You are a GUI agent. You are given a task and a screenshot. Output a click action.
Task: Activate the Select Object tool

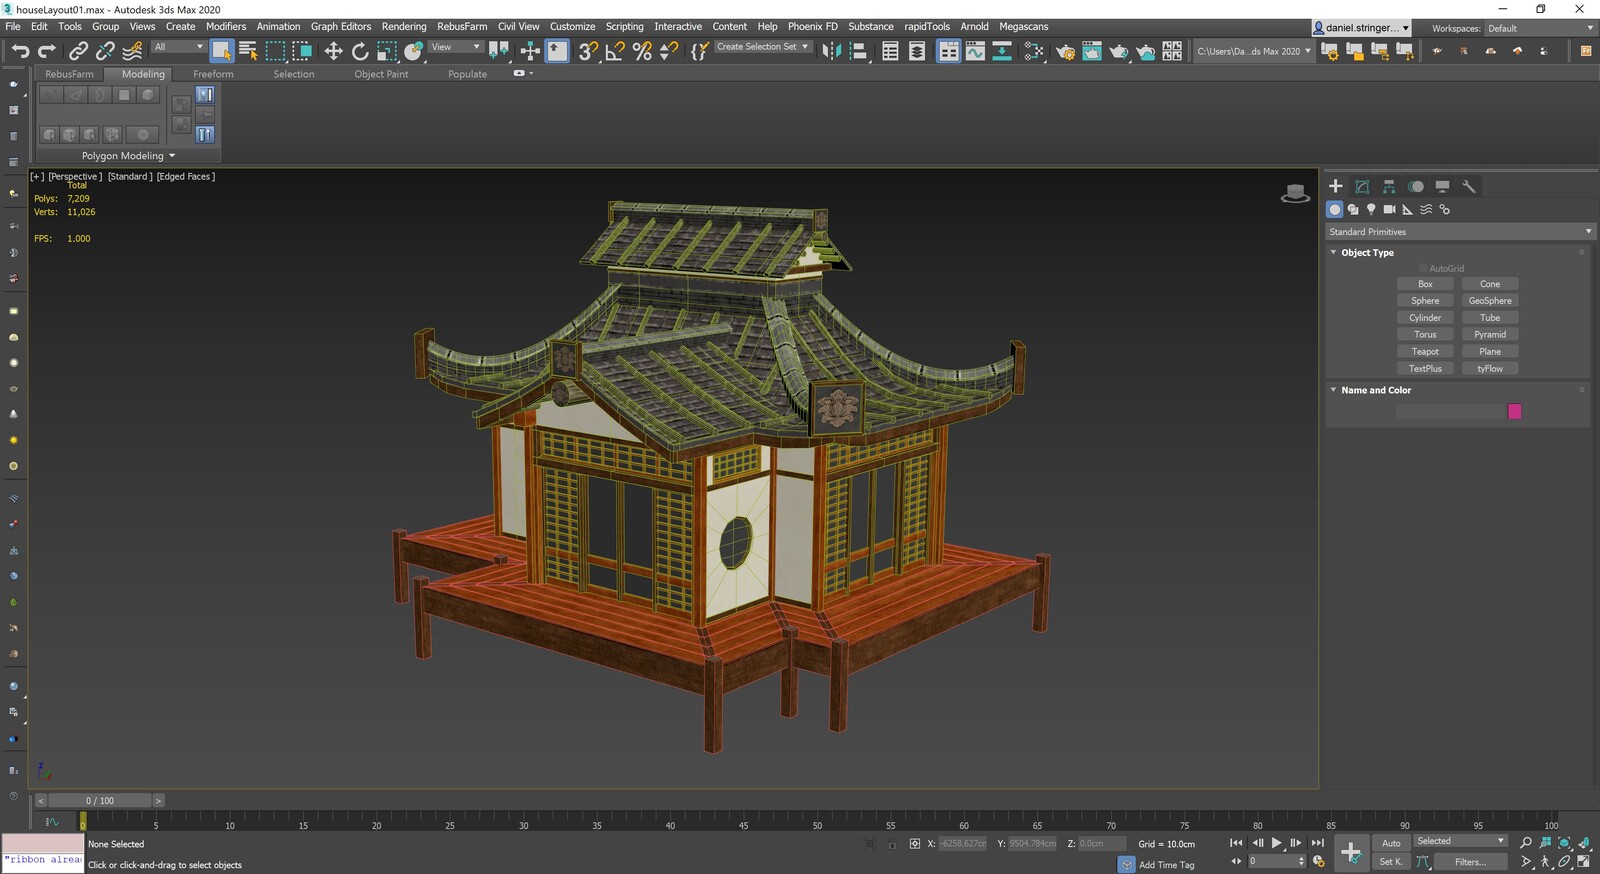point(222,51)
